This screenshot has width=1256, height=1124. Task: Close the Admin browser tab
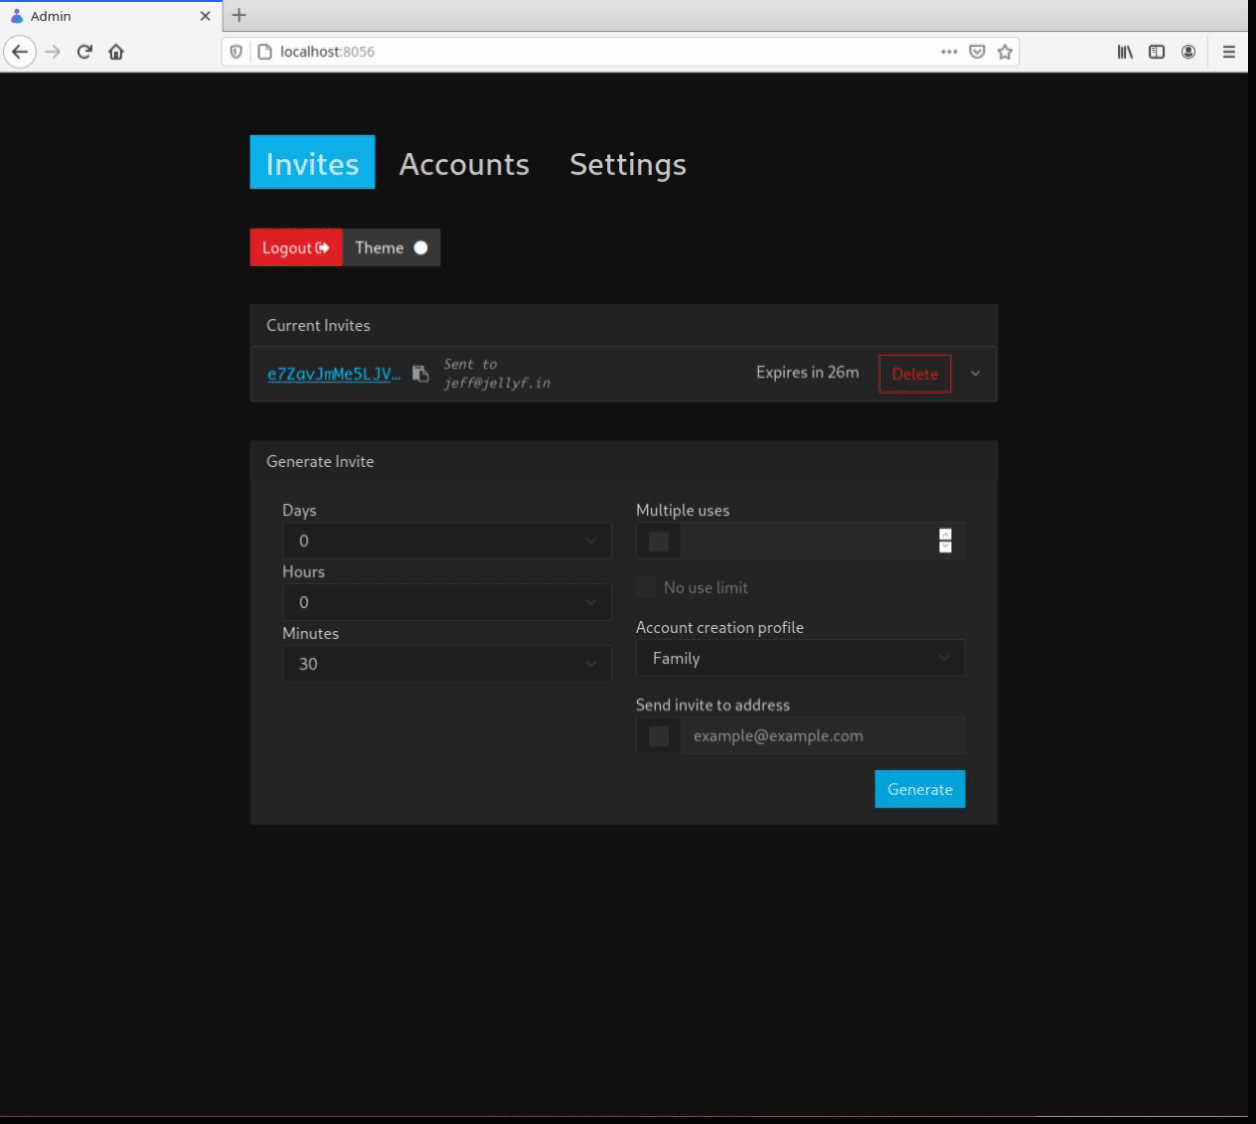coord(205,16)
